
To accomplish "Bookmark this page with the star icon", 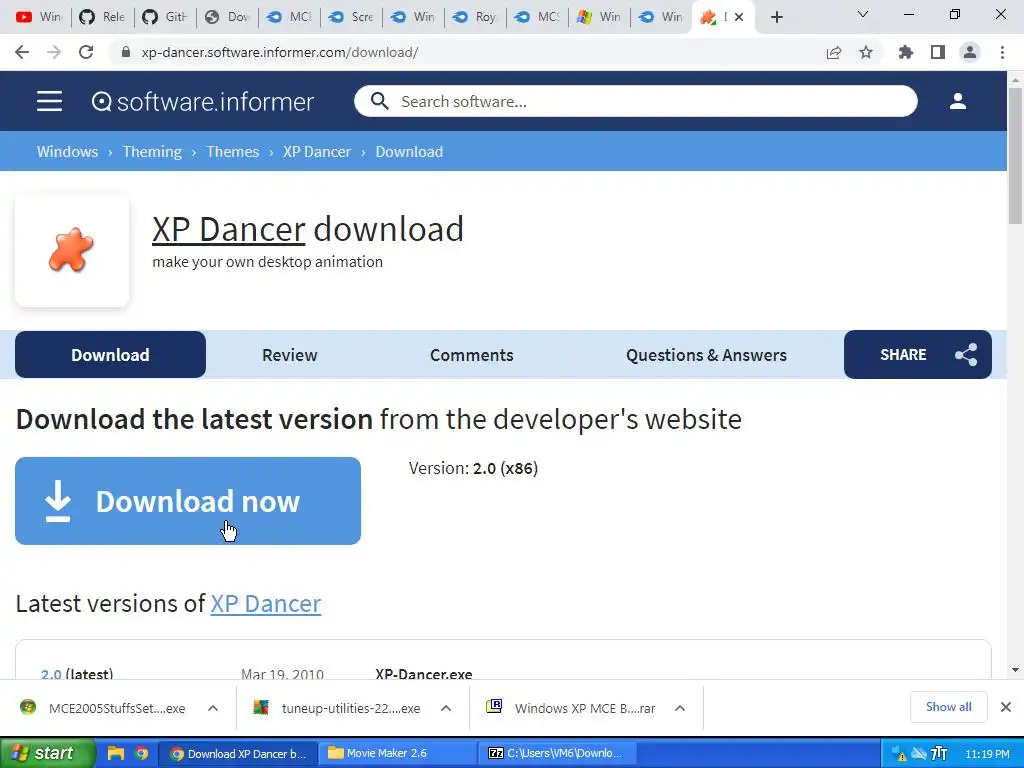I will coord(866,52).
